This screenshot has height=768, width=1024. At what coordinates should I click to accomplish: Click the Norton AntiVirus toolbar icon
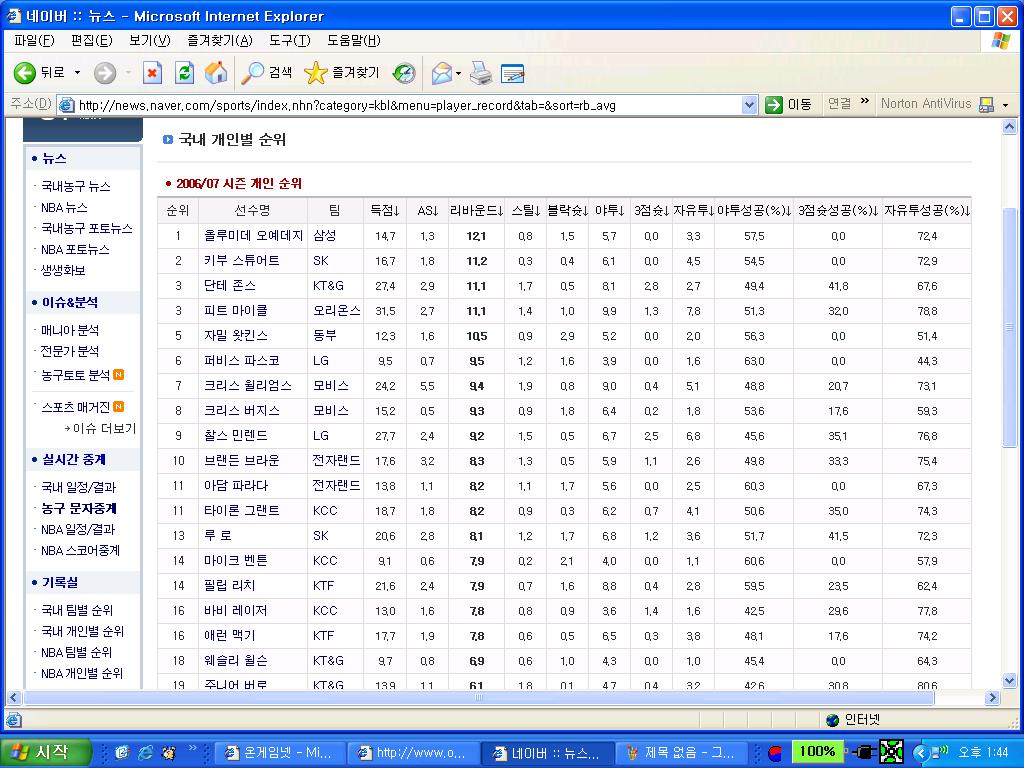coord(986,104)
